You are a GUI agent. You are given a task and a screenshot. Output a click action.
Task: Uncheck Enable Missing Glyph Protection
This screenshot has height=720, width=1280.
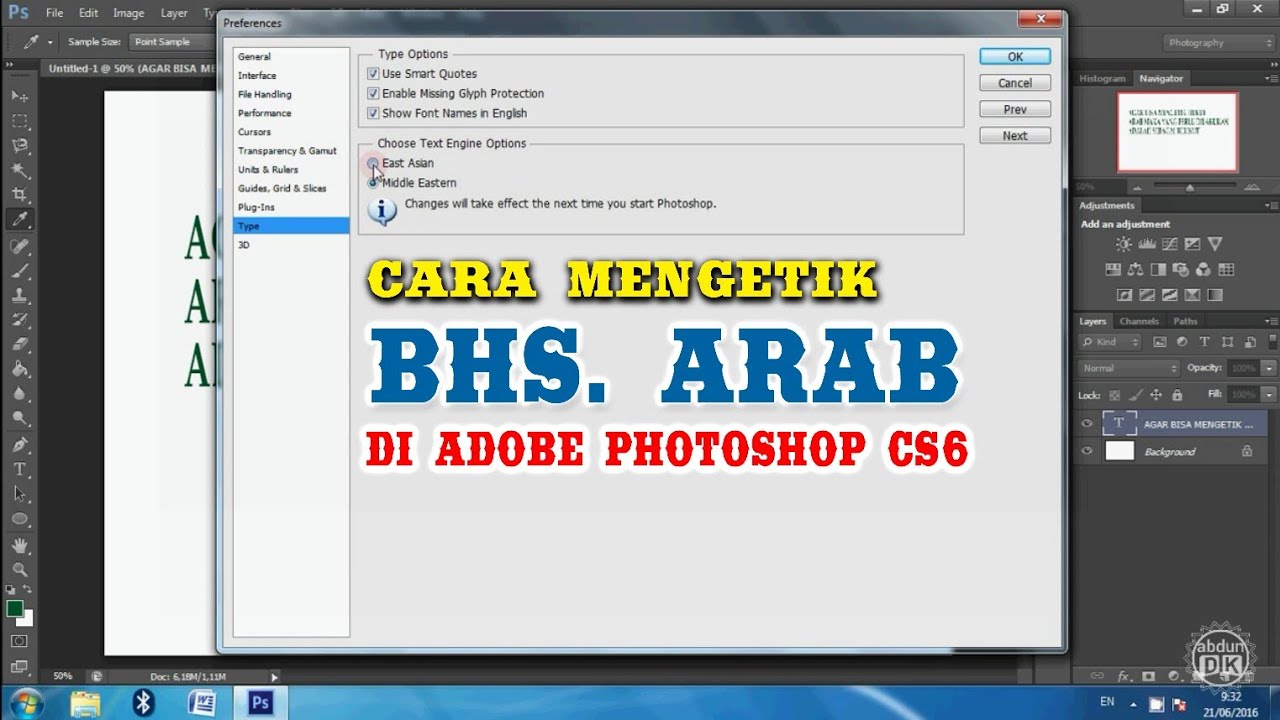pos(373,94)
